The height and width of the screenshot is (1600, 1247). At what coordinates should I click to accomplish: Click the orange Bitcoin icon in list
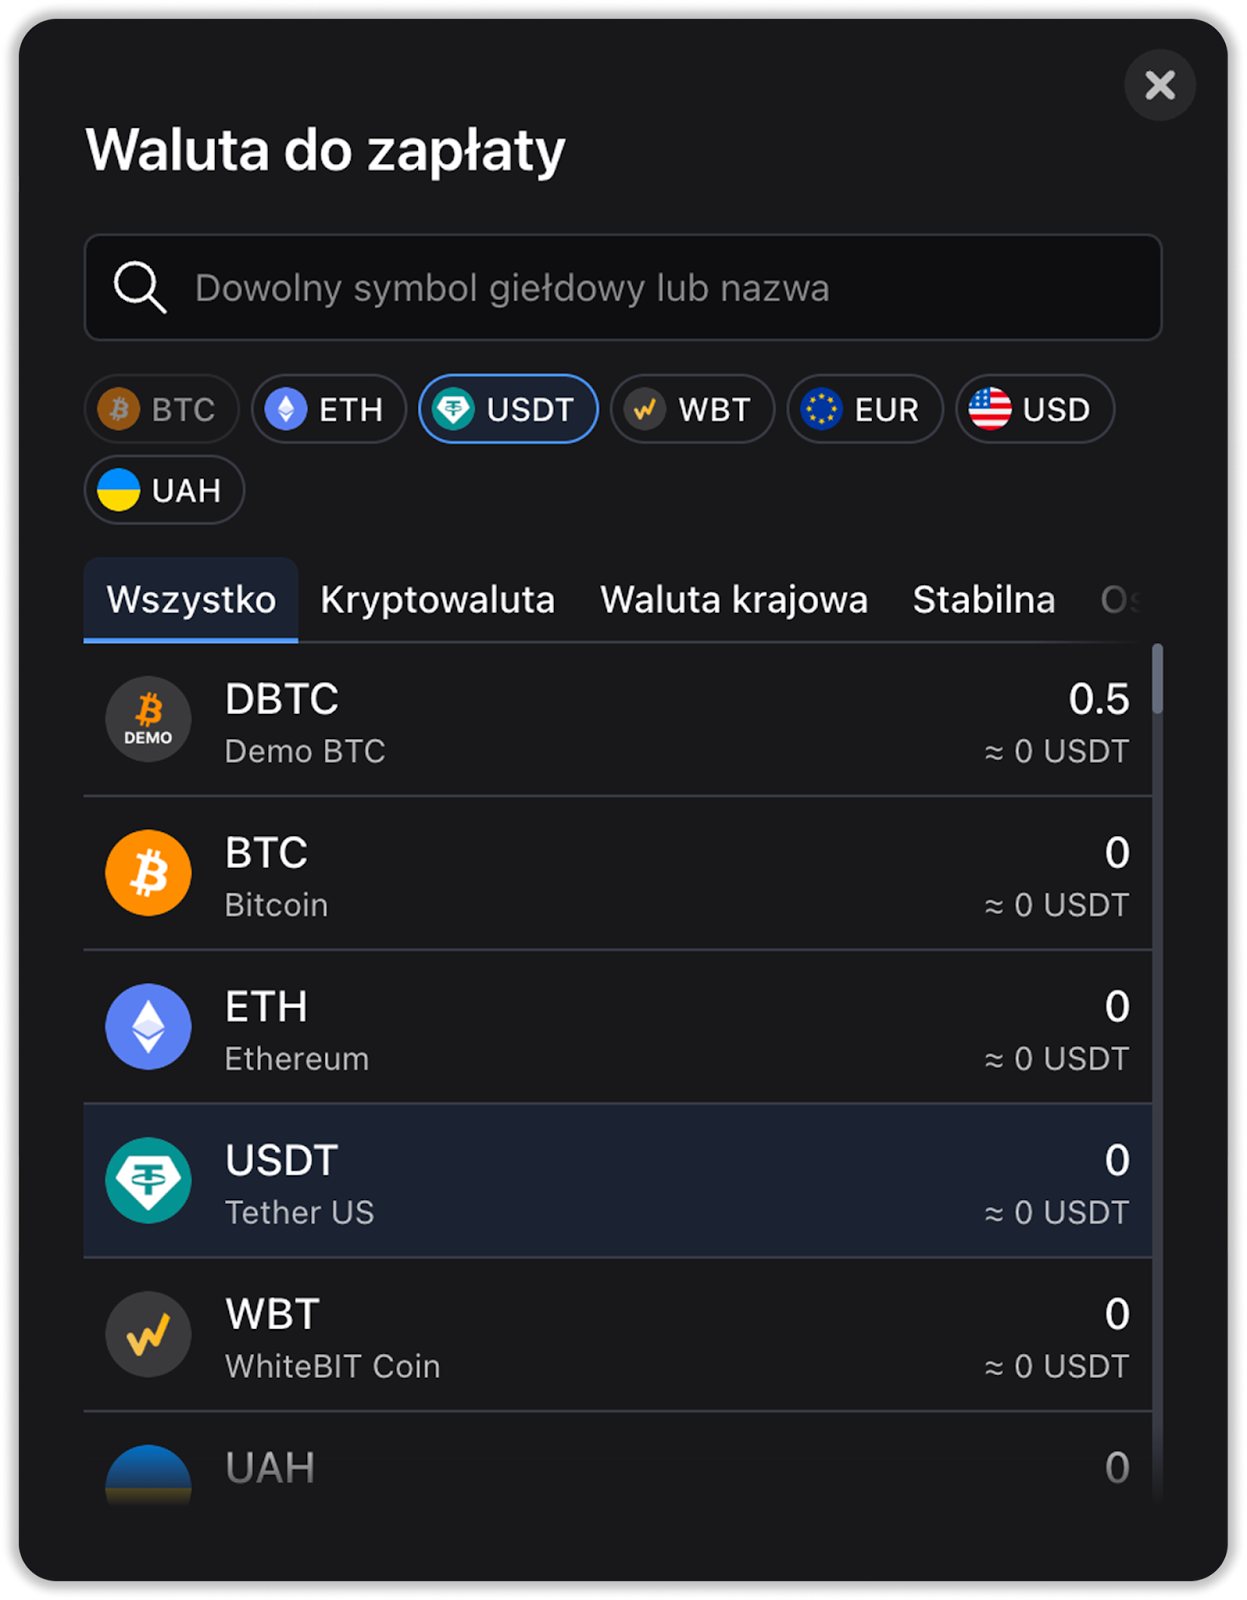(x=148, y=873)
